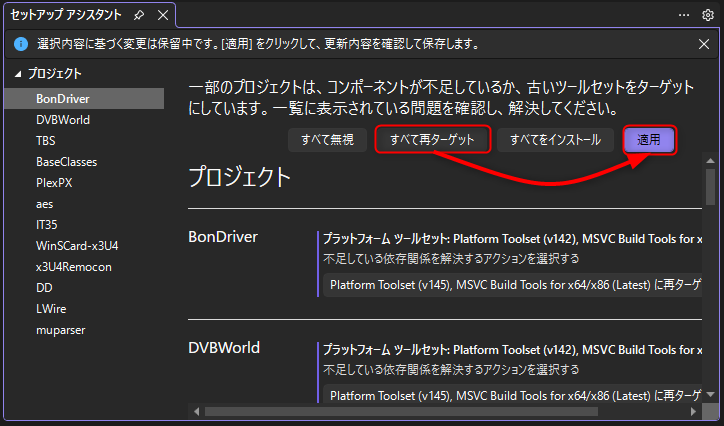Click the すべて再ターゲット button
The width and height of the screenshot is (724, 426).
(x=432, y=140)
